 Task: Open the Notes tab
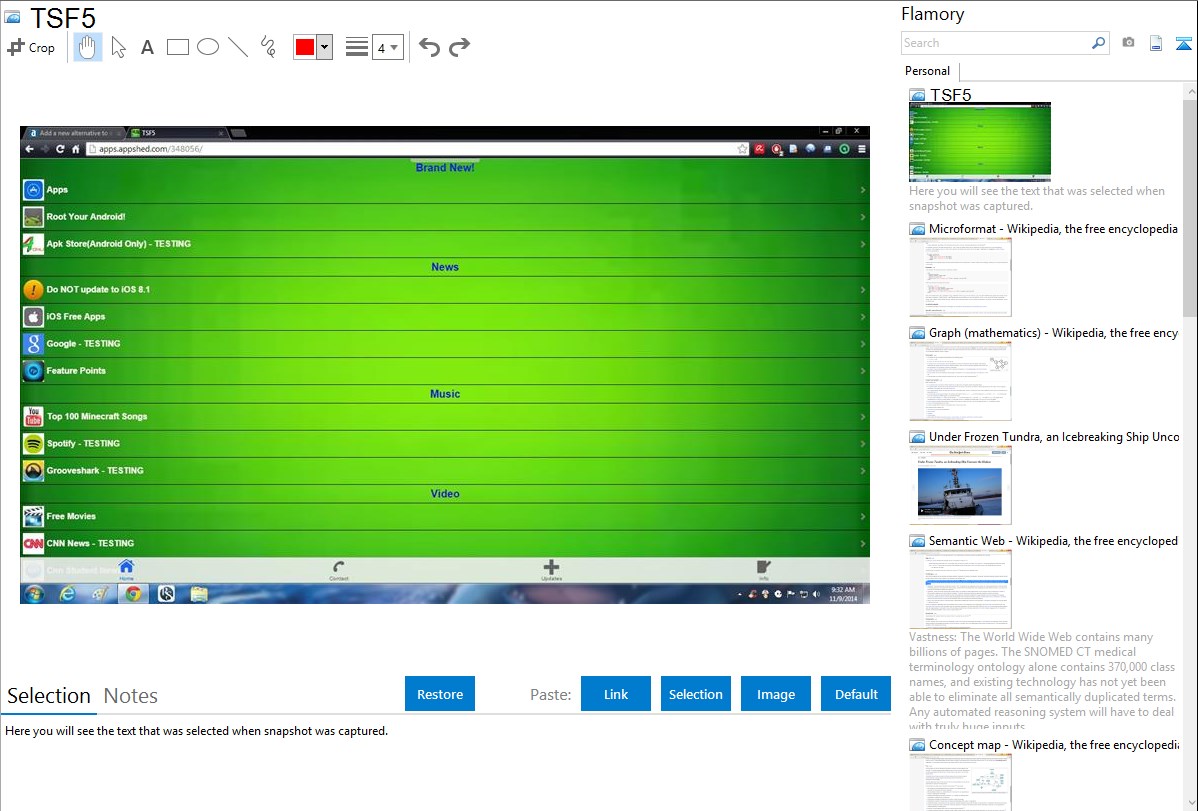[x=131, y=696]
